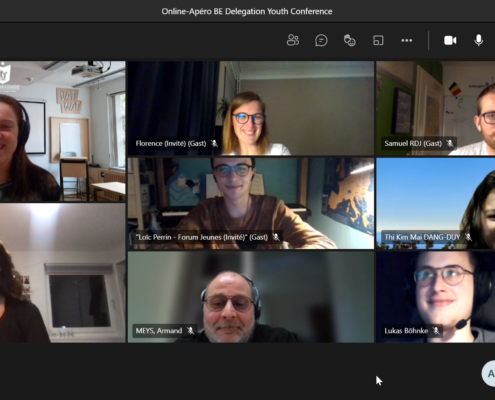Click the muted mic icon beside Samuel RDJ

click(450, 143)
